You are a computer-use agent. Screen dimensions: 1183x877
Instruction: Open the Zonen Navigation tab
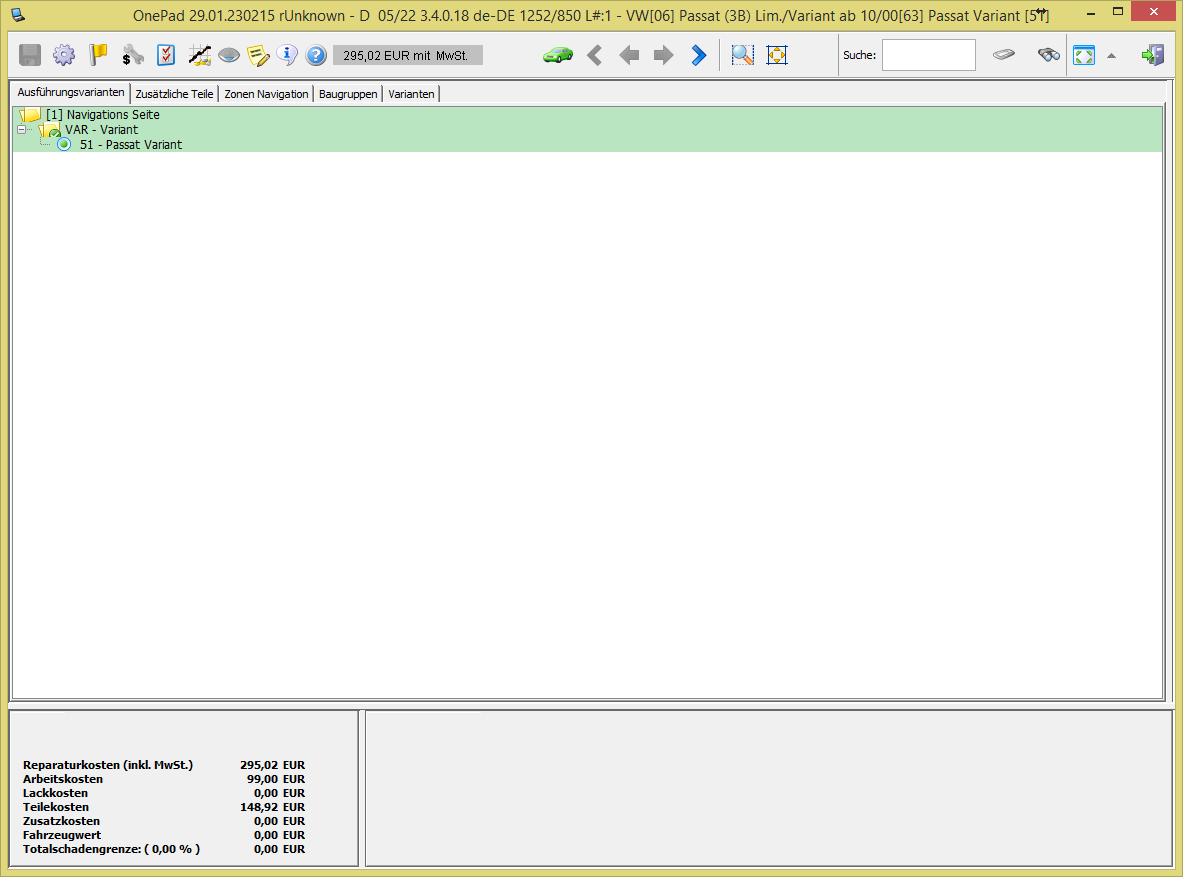tap(266, 94)
